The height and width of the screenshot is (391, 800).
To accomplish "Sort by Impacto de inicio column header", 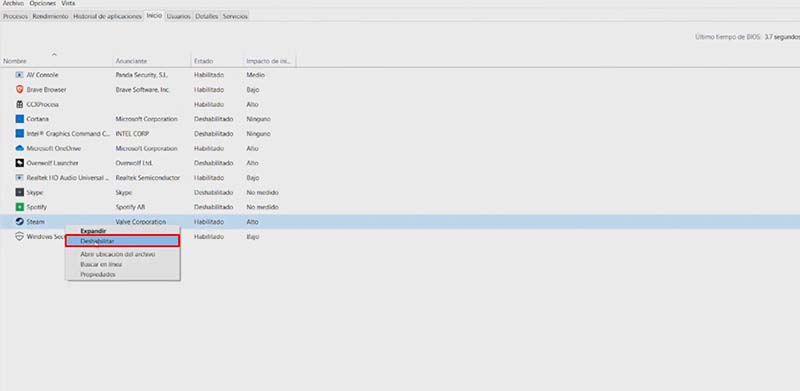I will click(268, 61).
